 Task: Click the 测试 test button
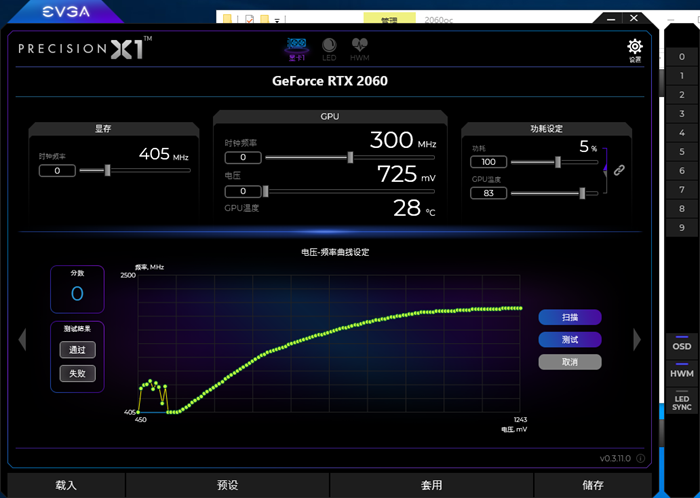[x=570, y=340]
